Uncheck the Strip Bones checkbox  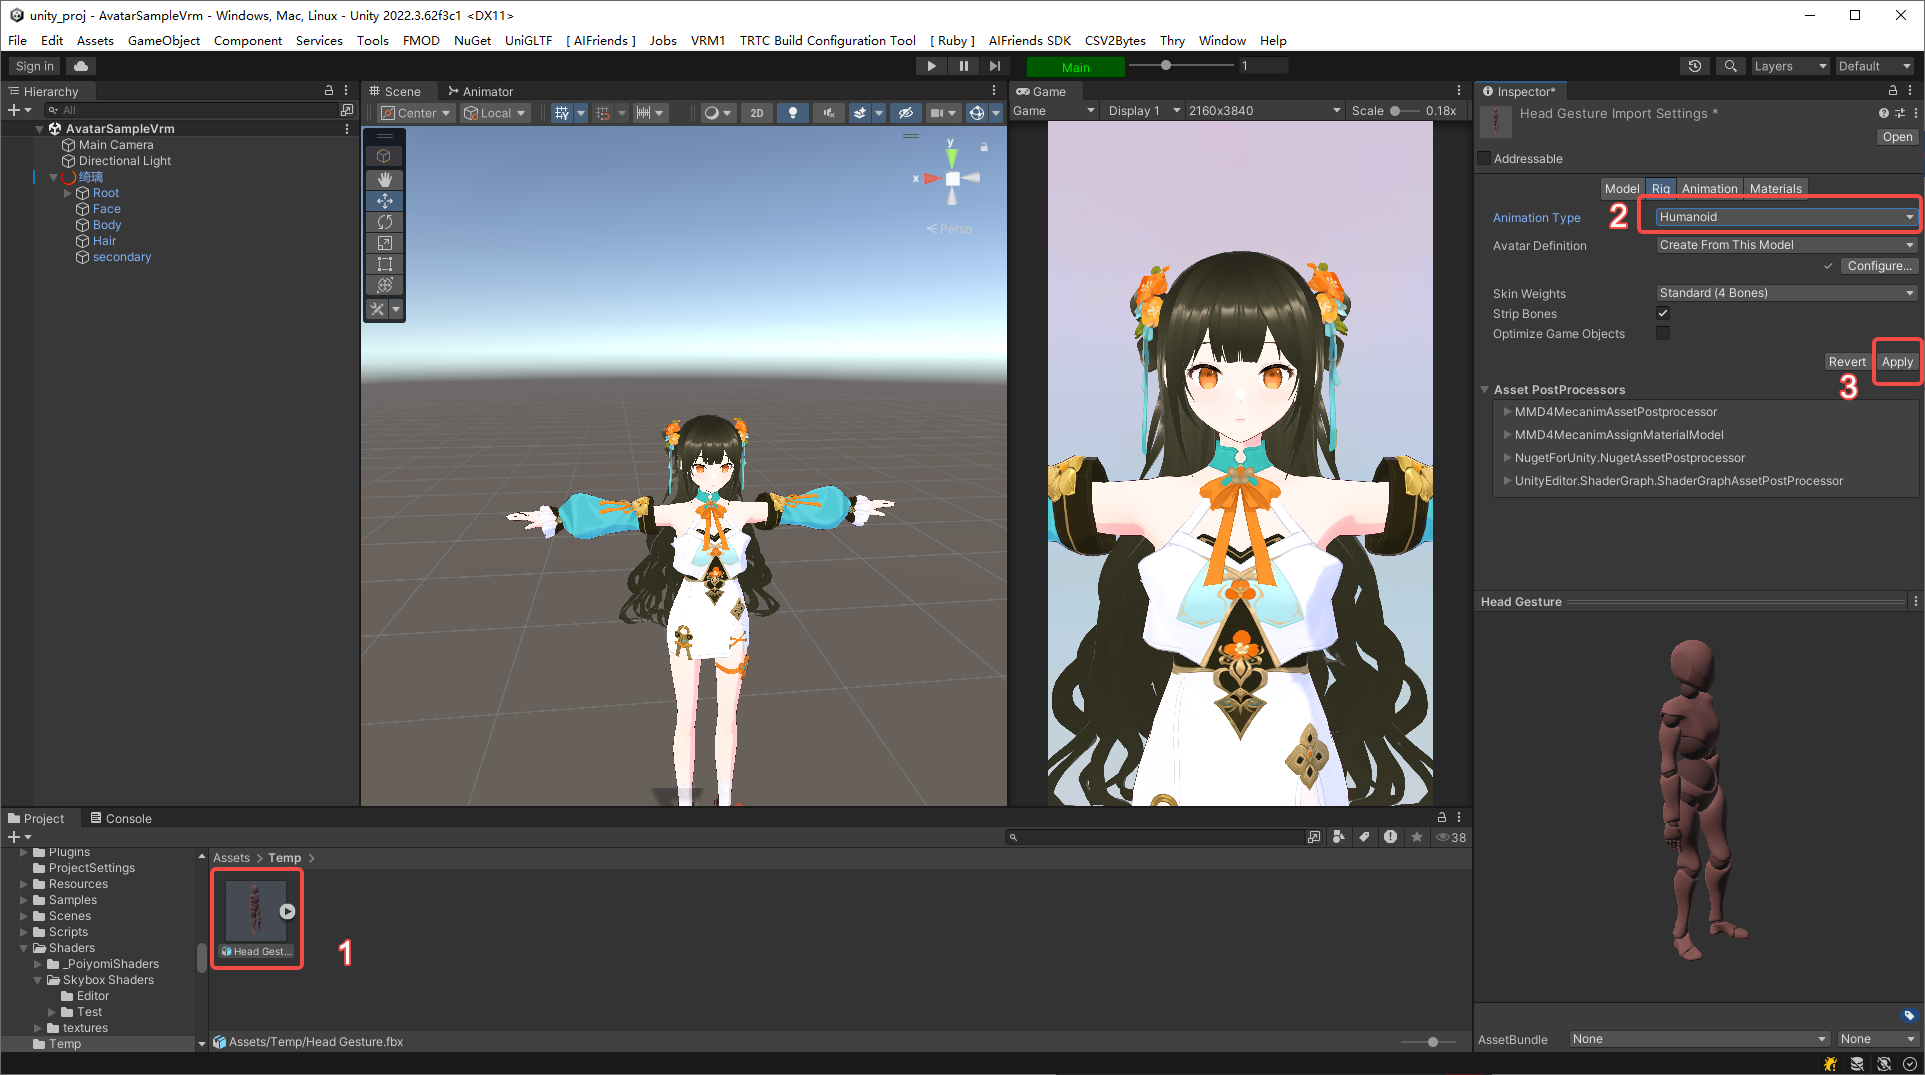(1663, 313)
